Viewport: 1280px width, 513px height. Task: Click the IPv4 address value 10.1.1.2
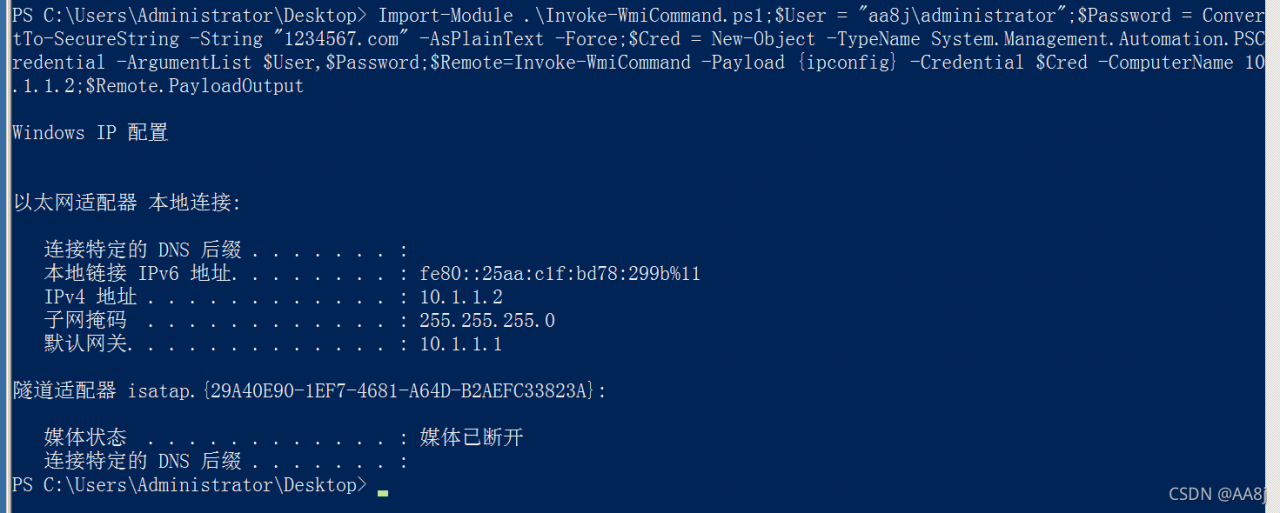click(x=461, y=298)
